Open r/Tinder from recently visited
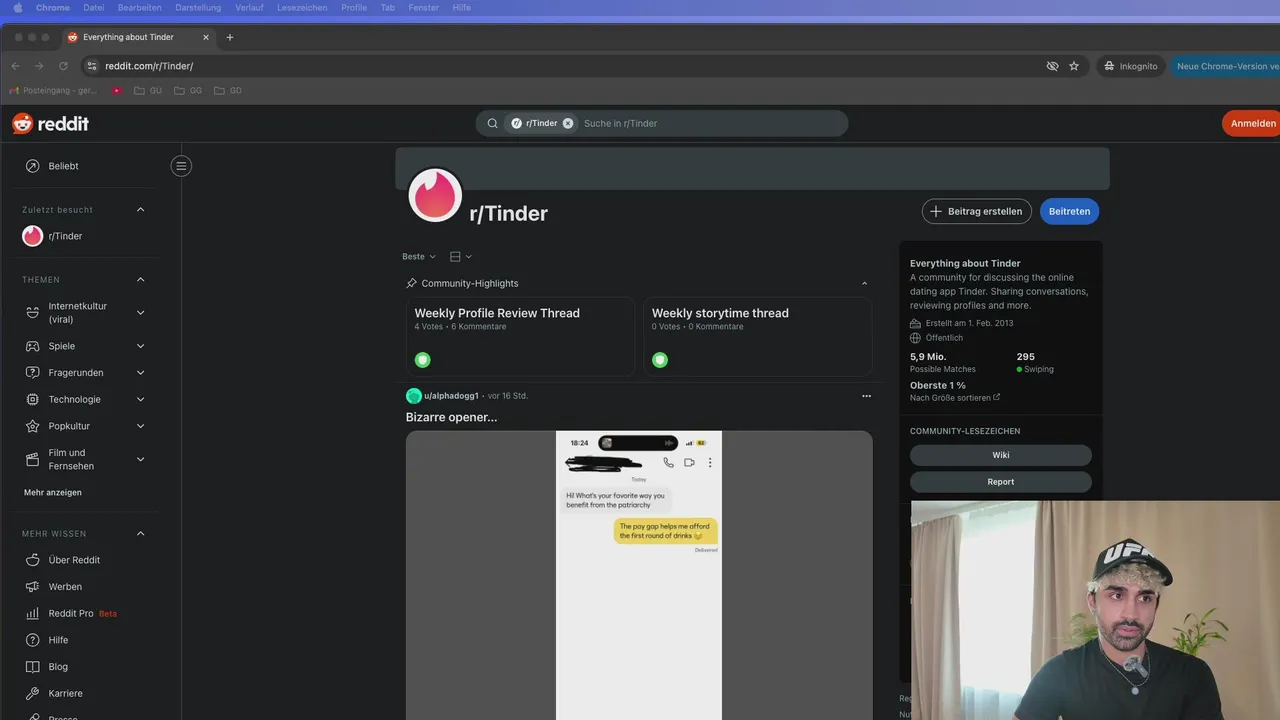This screenshot has height=720, width=1280. 65,236
